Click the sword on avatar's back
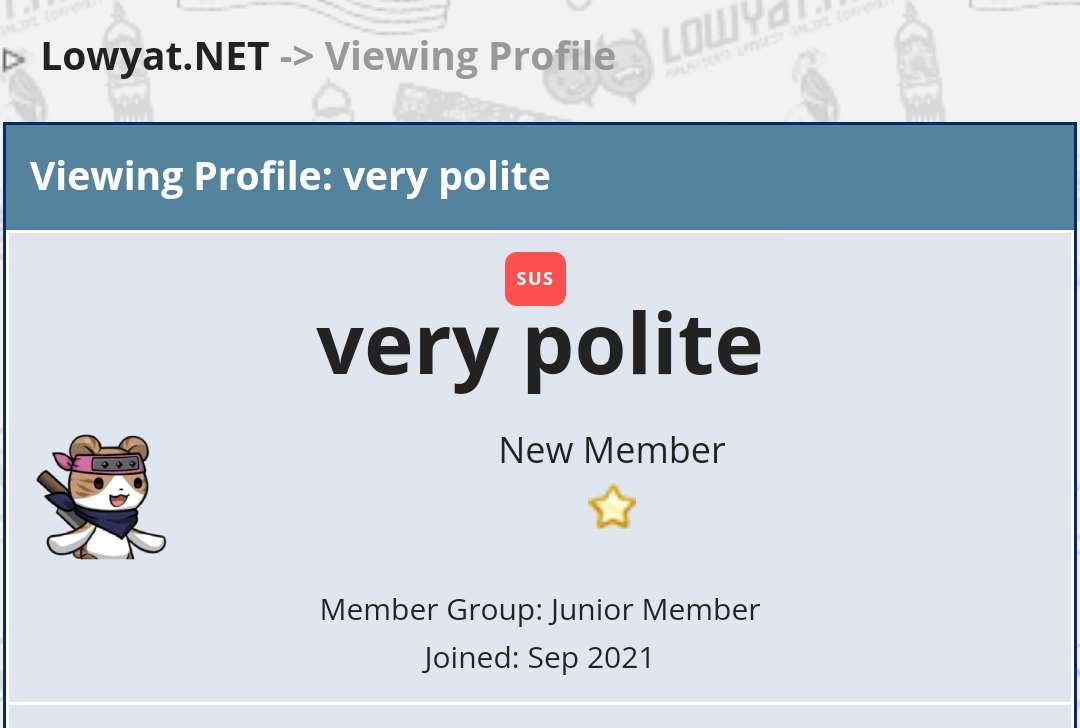The image size is (1080, 728). tap(55, 497)
